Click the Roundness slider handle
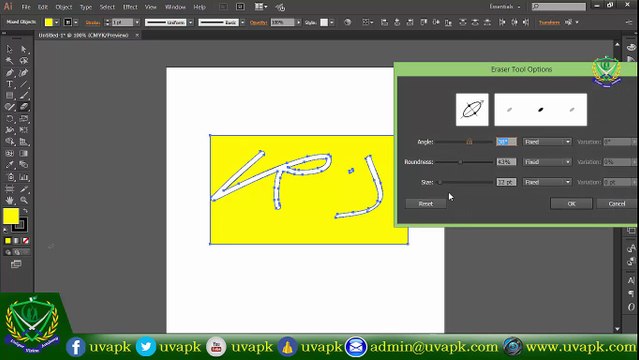This screenshot has height=360, width=639. coord(460,162)
